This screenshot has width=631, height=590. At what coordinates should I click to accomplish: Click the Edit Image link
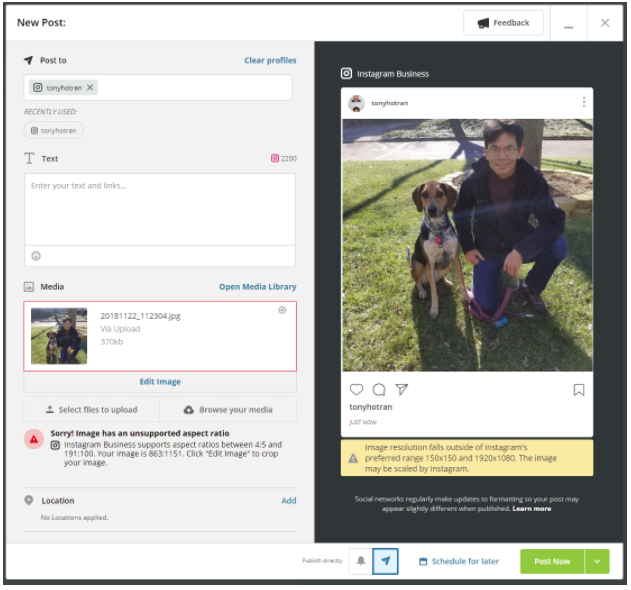click(x=160, y=382)
